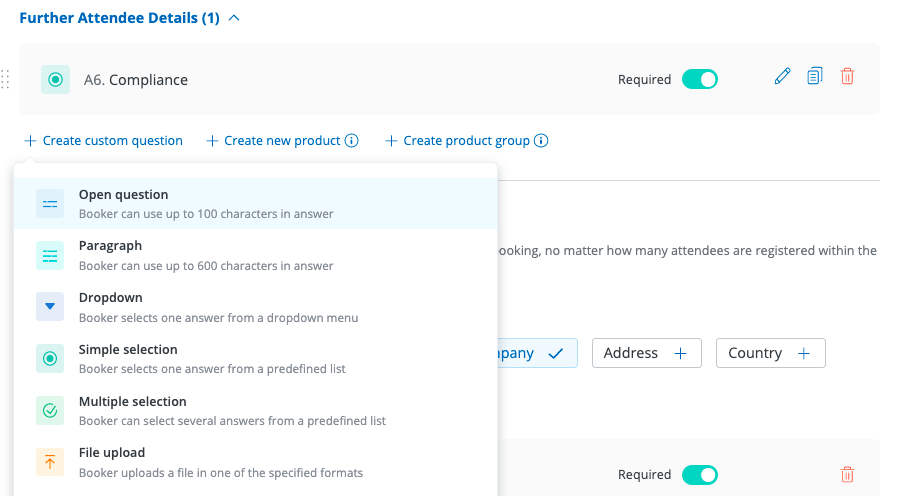Delete the A6. Compliance question
906x496 pixels.
[x=847, y=76]
